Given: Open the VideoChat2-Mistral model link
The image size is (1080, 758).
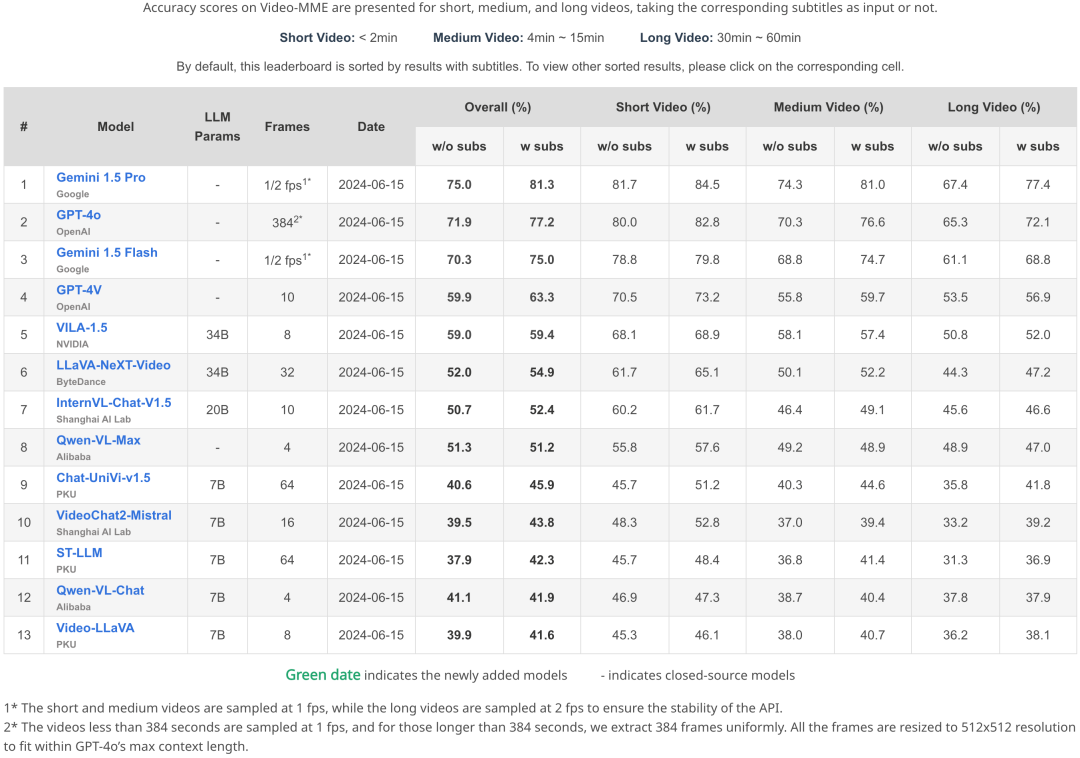Looking at the screenshot, I should [x=114, y=515].
